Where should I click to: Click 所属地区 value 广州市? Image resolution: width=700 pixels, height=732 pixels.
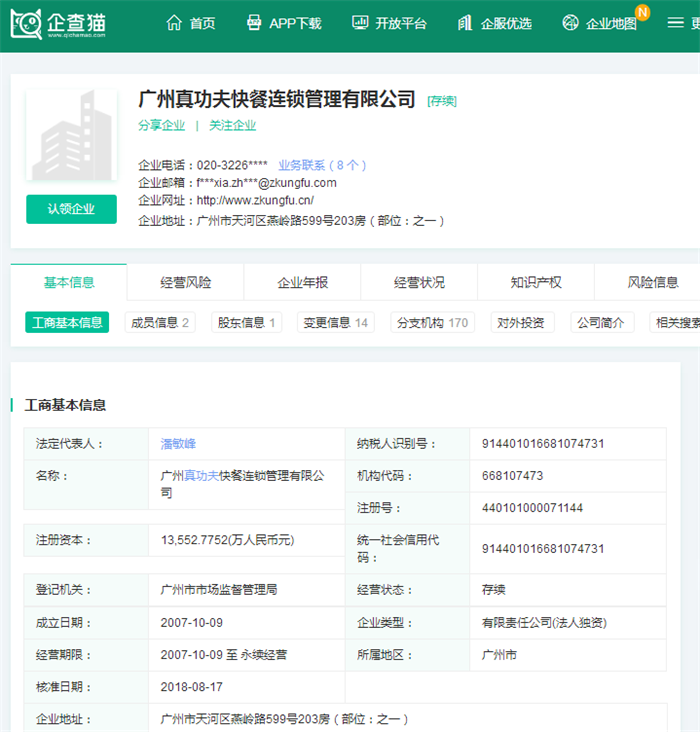coord(499,655)
